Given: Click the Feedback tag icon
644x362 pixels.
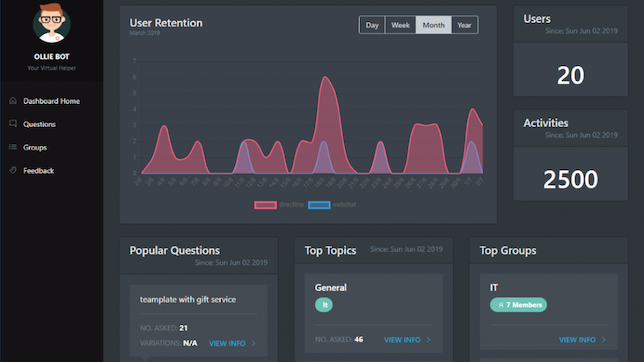Looking at the screenshot, I should pos(13,170).
